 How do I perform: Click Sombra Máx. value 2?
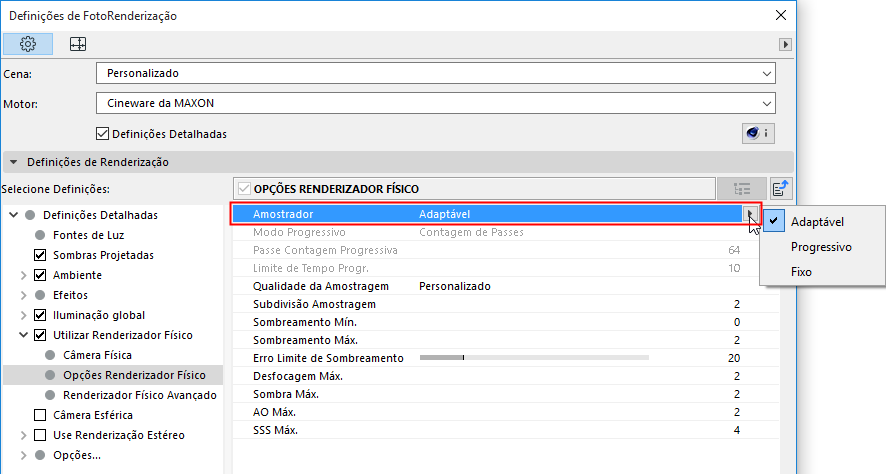[x=737, y=394]
